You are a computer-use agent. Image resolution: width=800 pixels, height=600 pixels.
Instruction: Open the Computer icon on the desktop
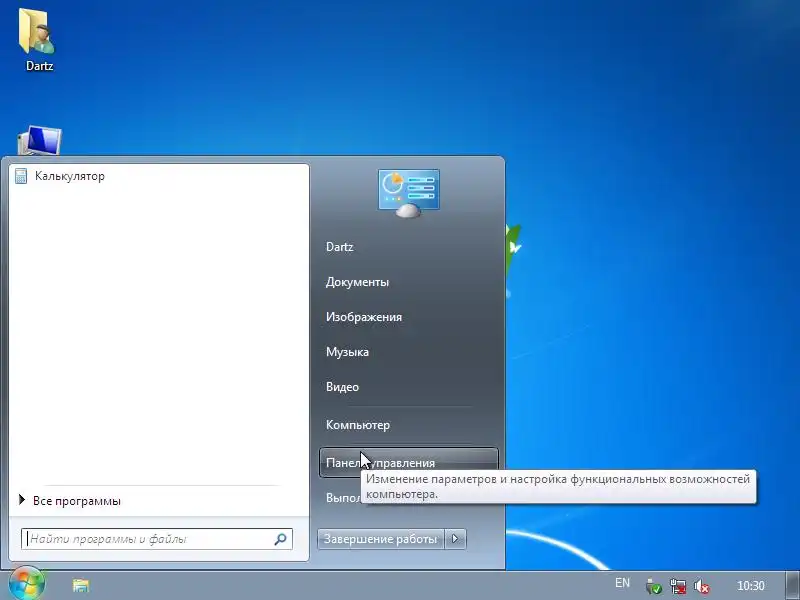pyautogui.click(x=39, y=140)
